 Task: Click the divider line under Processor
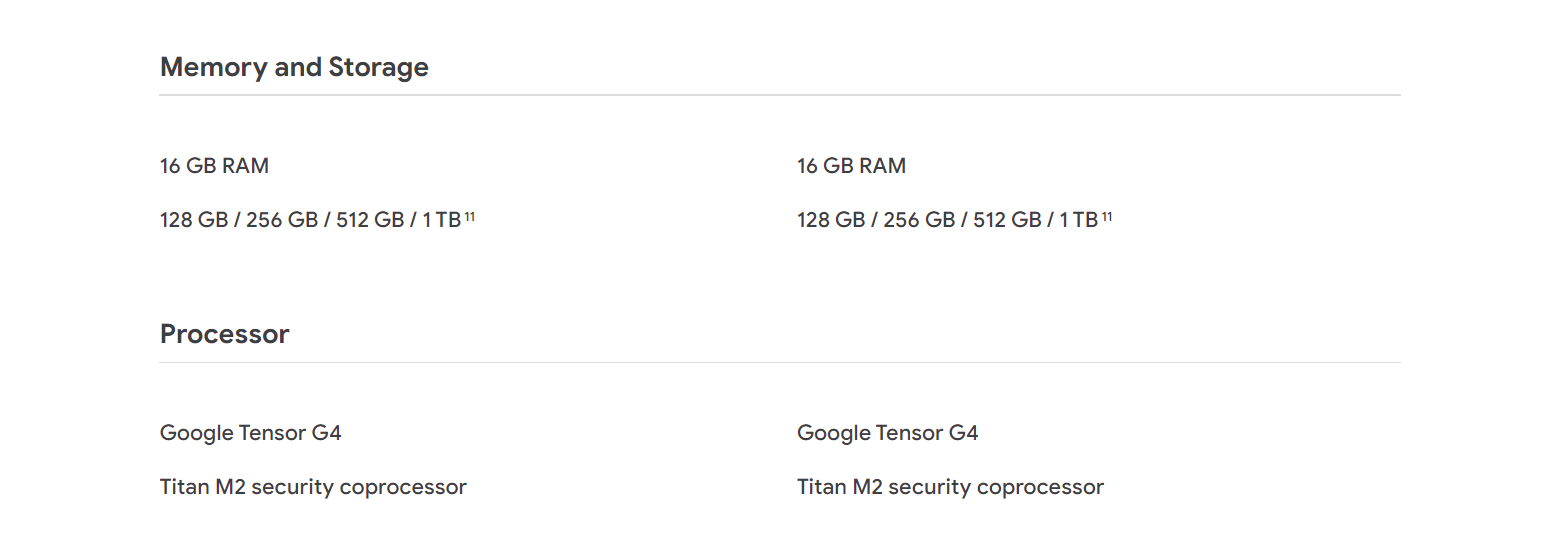pyautogui.click(x=780, y=362)
